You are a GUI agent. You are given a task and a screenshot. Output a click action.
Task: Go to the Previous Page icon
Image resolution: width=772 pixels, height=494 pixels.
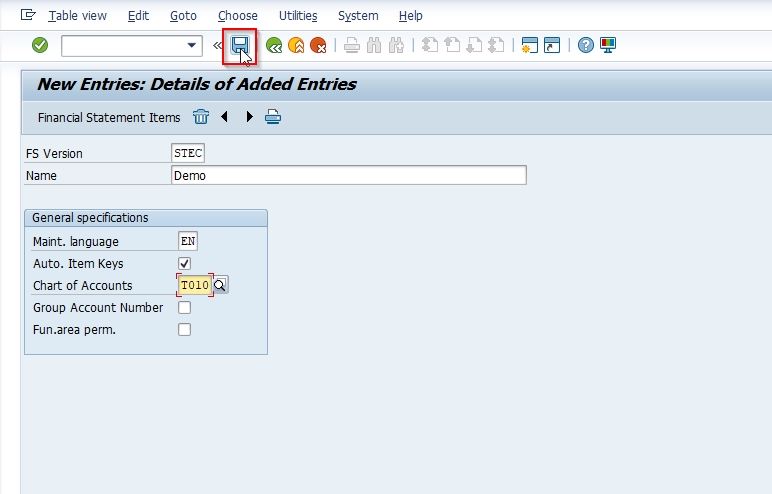pos(452,46)
